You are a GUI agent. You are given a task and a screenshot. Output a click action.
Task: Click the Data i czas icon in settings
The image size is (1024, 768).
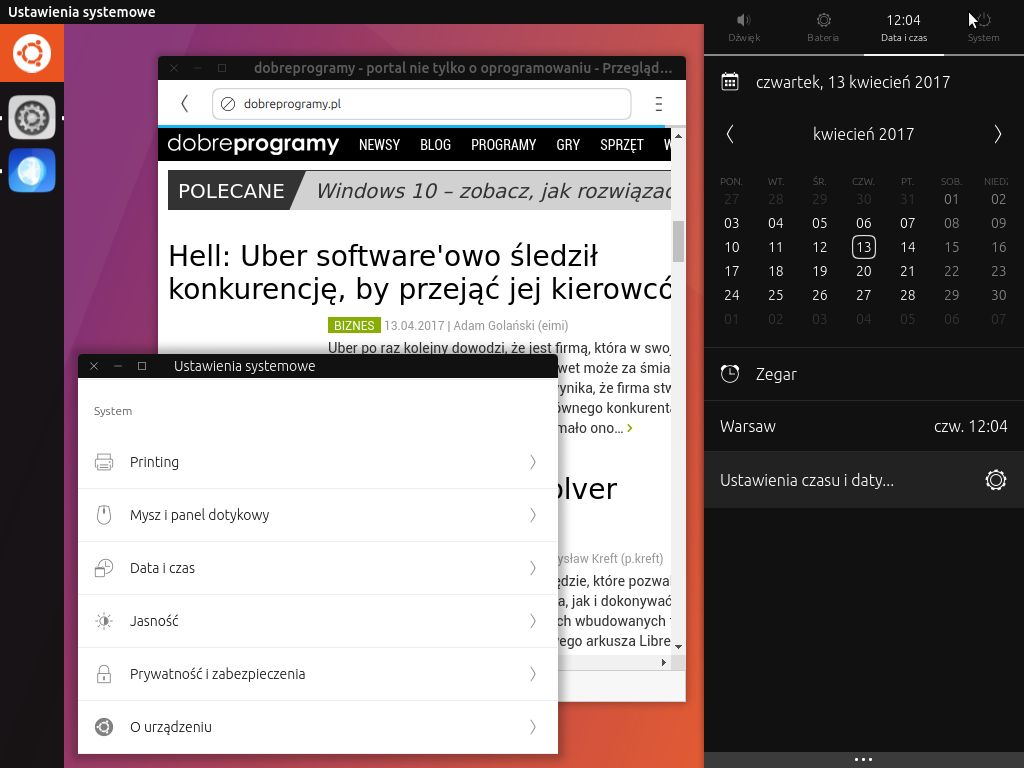click(x=104, y=568)
